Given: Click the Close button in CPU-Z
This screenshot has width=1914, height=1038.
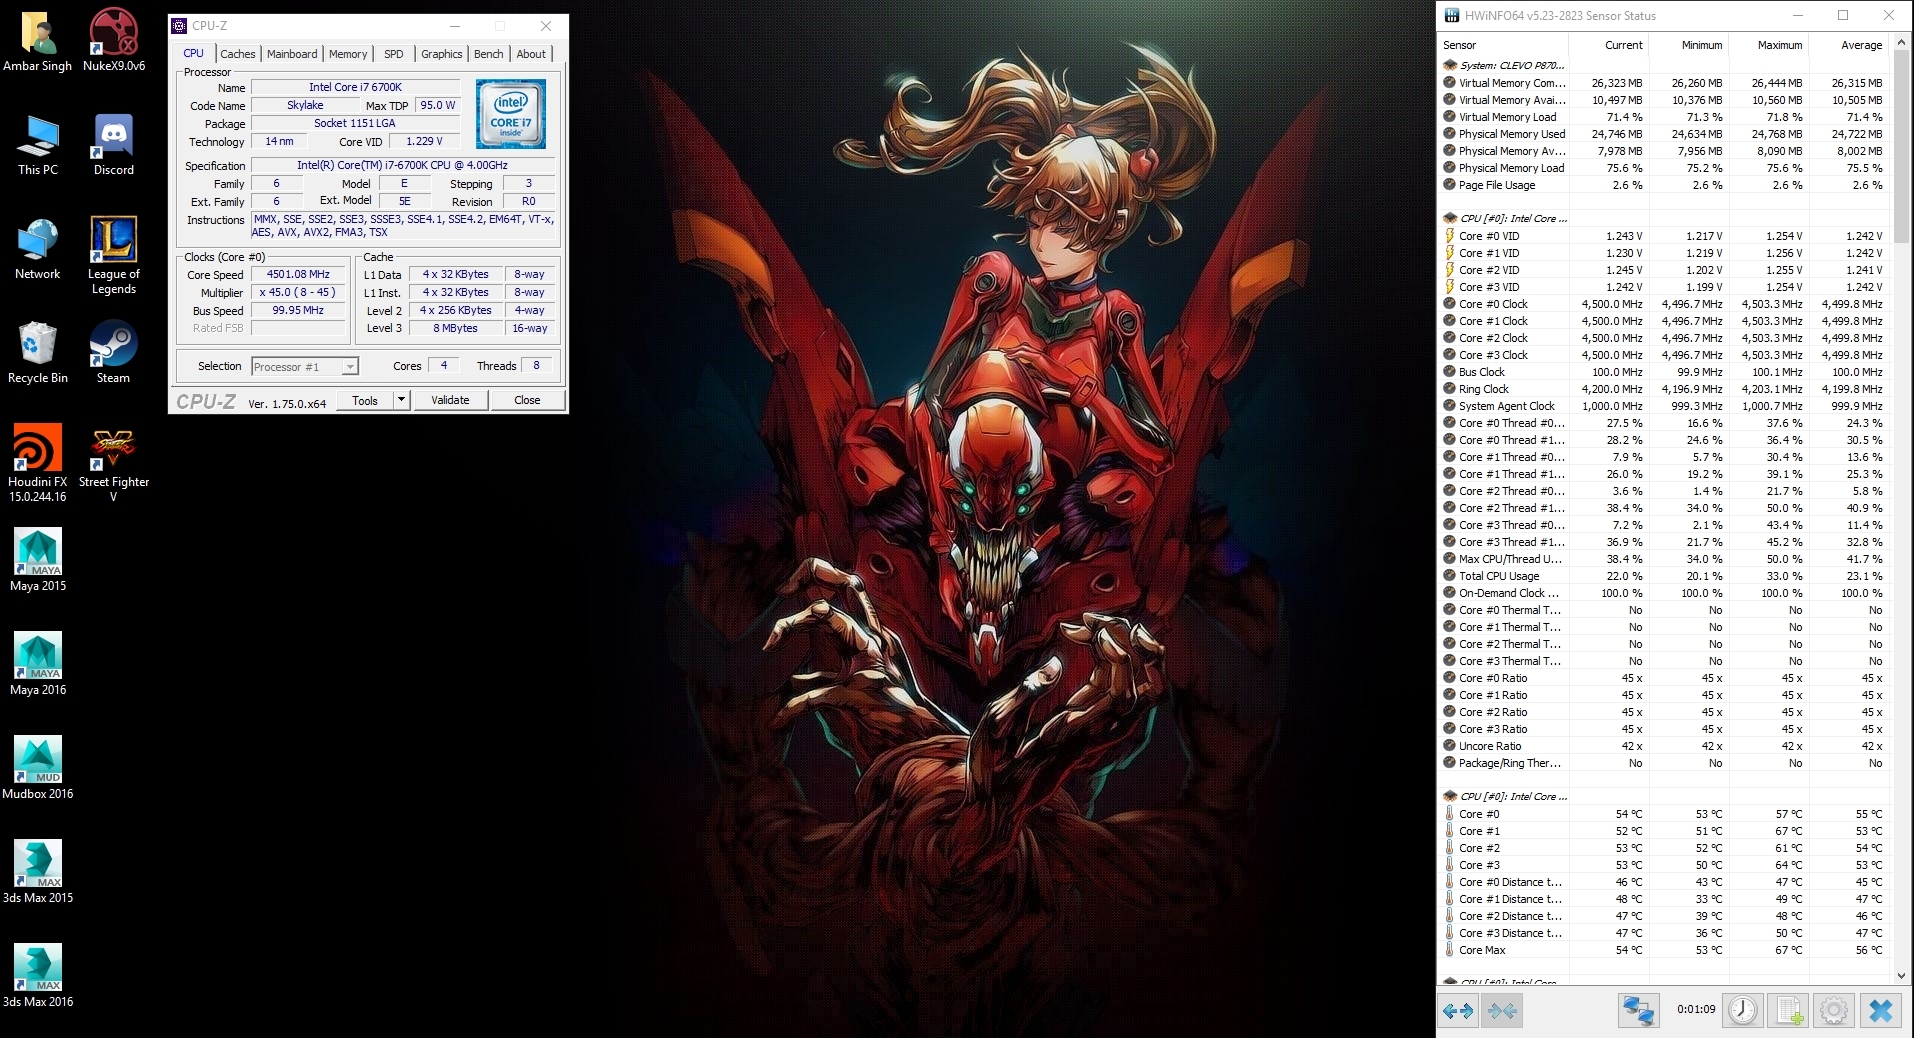Looking at the screenshot, I should coord(527,400).
